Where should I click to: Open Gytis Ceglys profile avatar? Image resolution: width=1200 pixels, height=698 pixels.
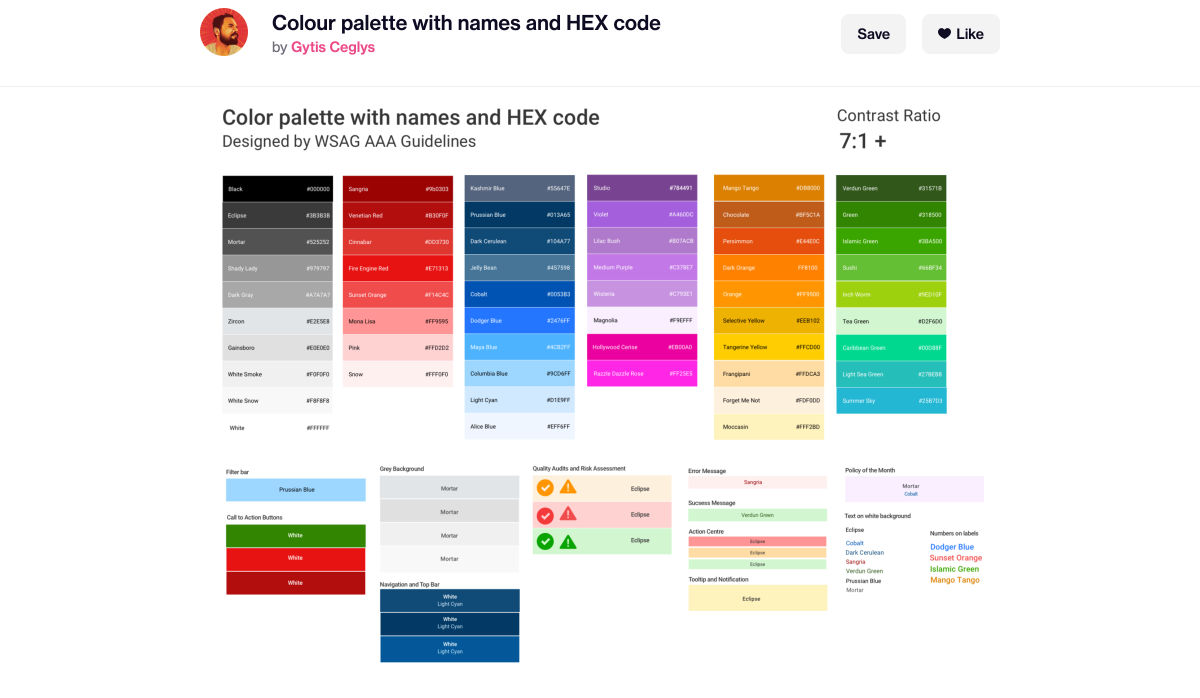tap(224, 33)
